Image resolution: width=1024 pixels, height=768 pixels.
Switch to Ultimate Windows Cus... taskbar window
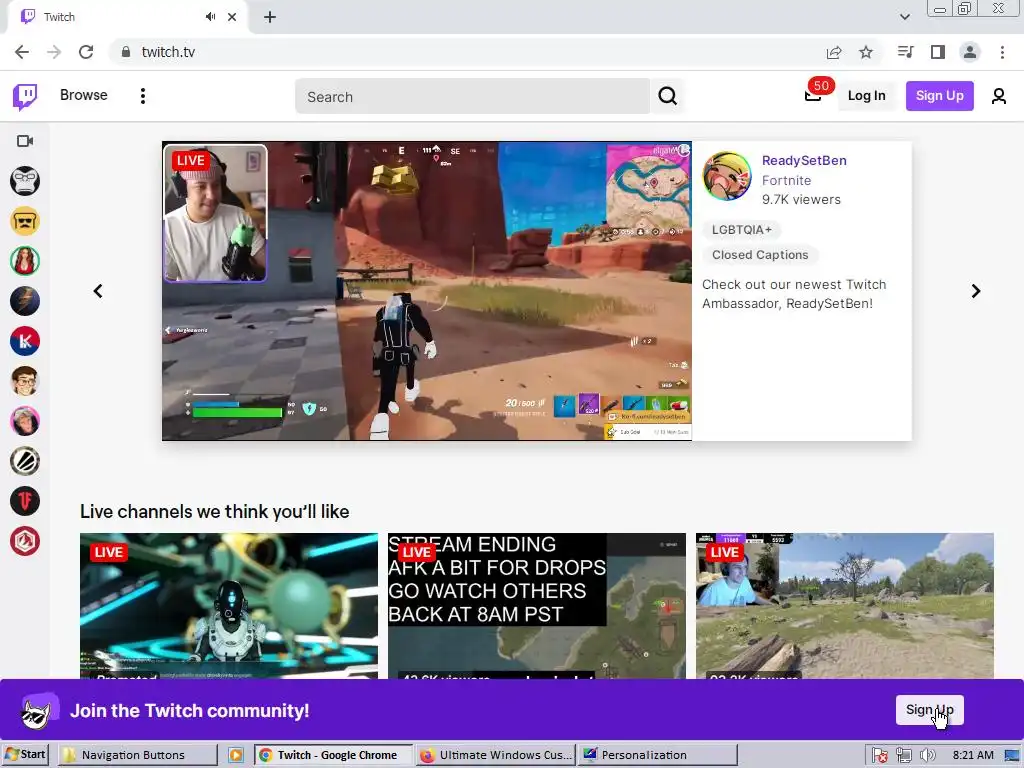[496, 755]
